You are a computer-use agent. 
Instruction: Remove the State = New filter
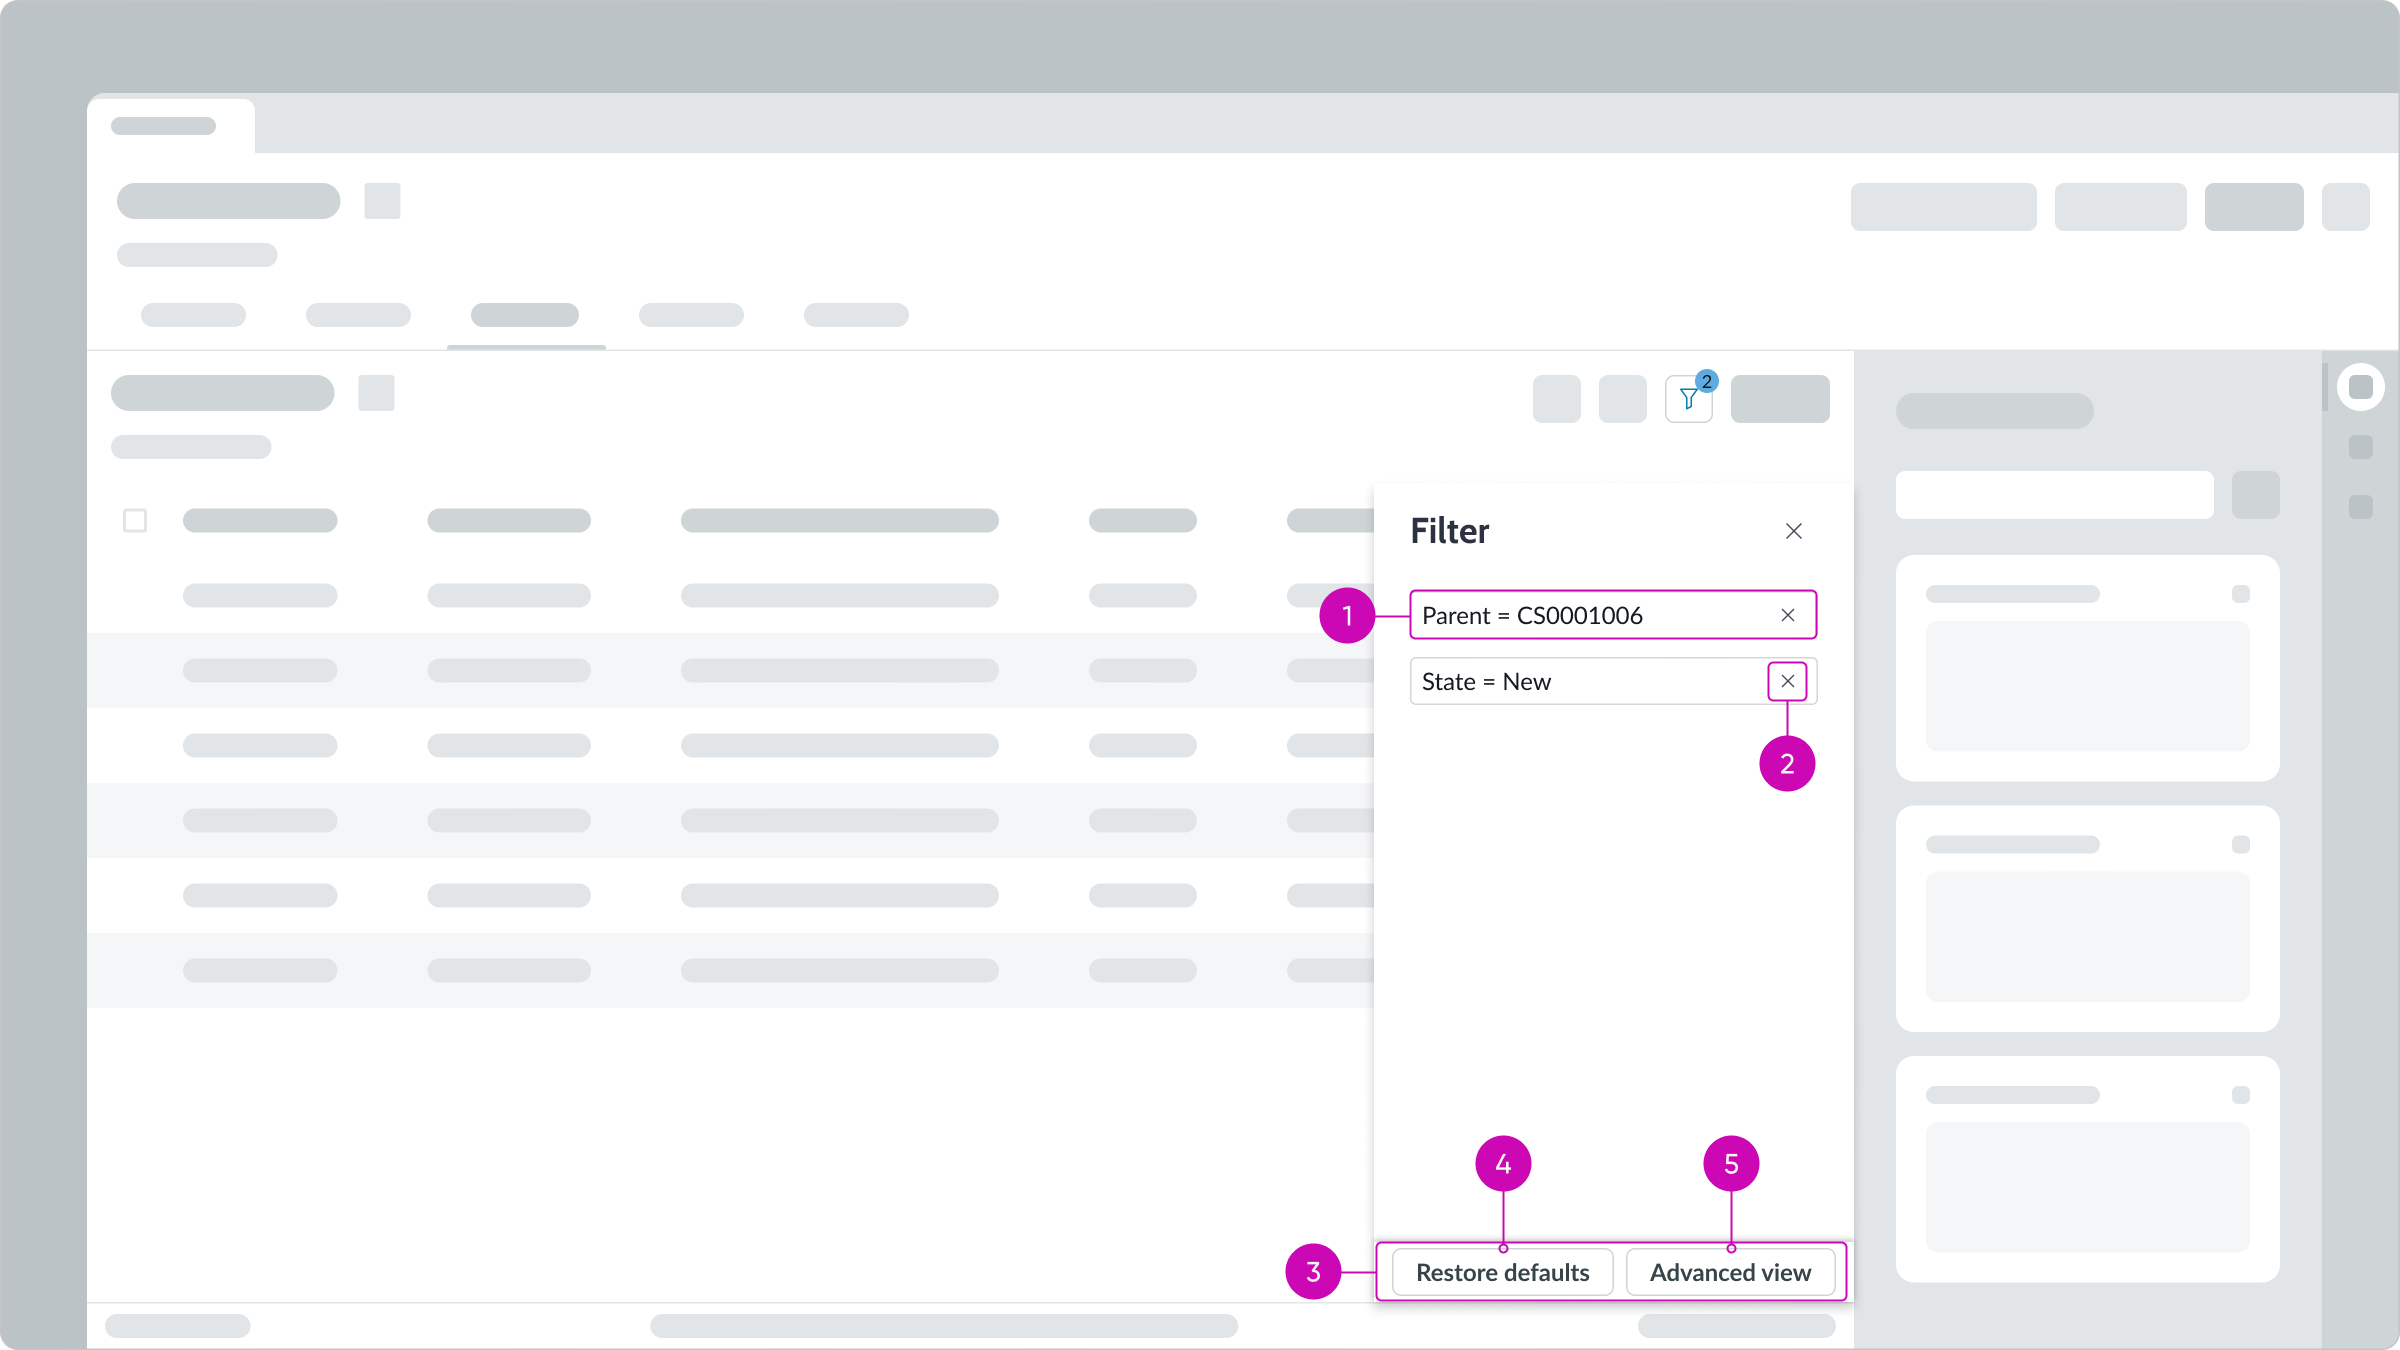[x=1788, y=681]
